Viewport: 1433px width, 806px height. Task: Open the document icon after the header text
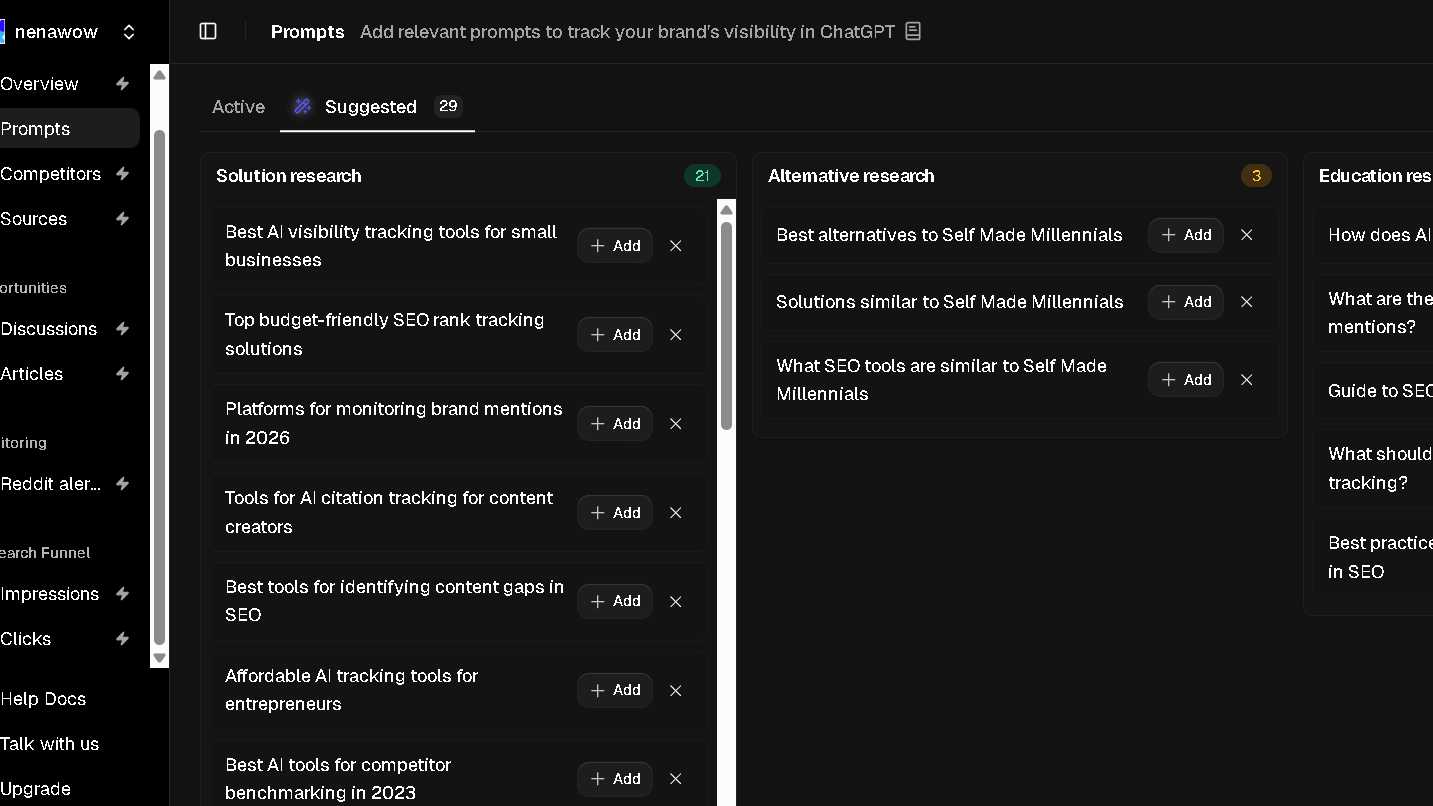click(x=912, y=31)
